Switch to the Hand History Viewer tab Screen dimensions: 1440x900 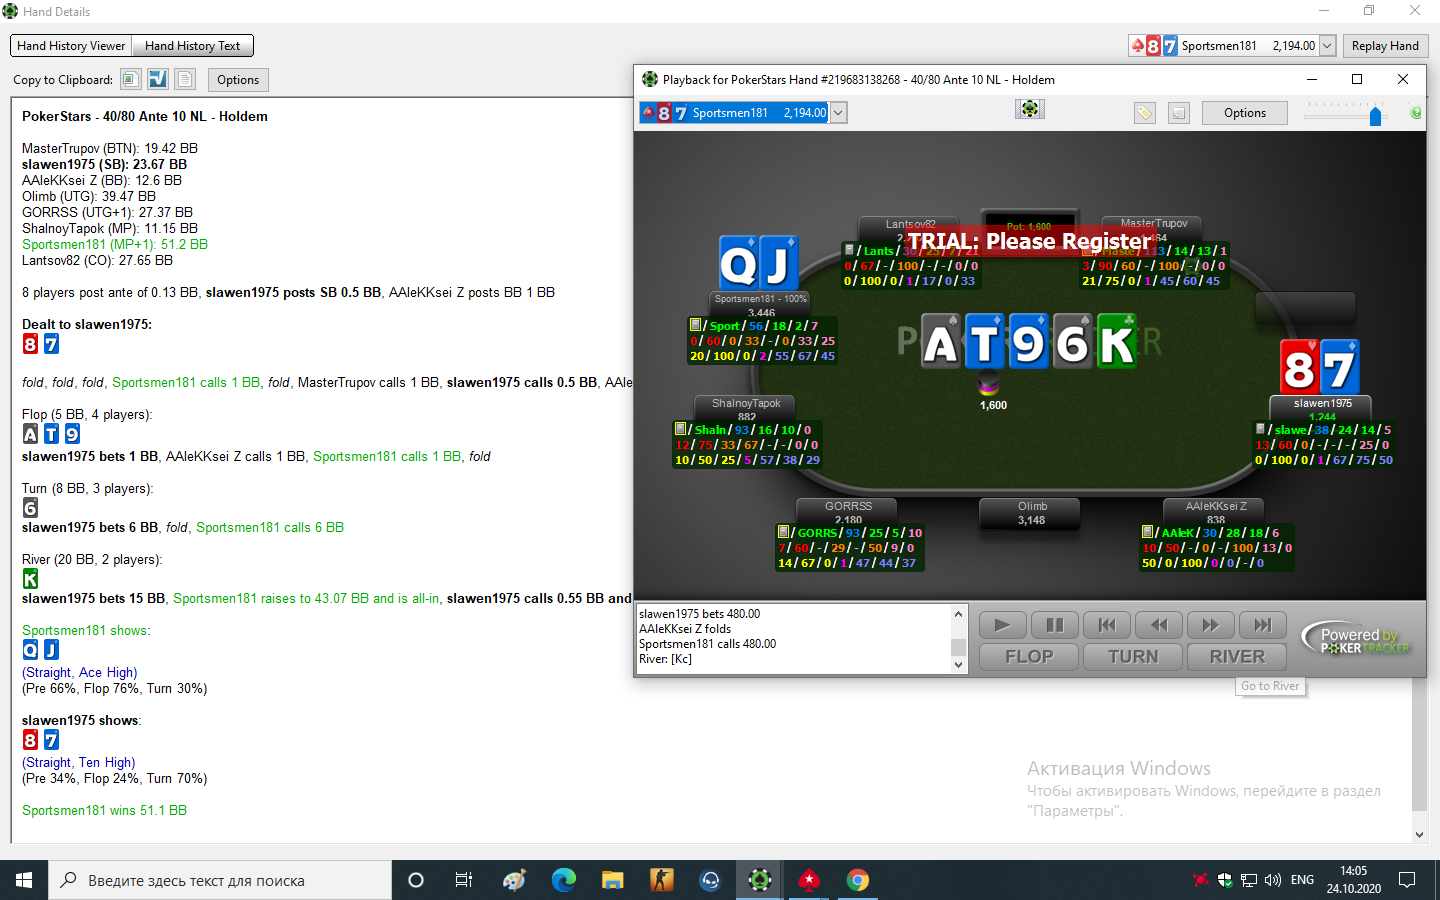[x=71, y=46]
